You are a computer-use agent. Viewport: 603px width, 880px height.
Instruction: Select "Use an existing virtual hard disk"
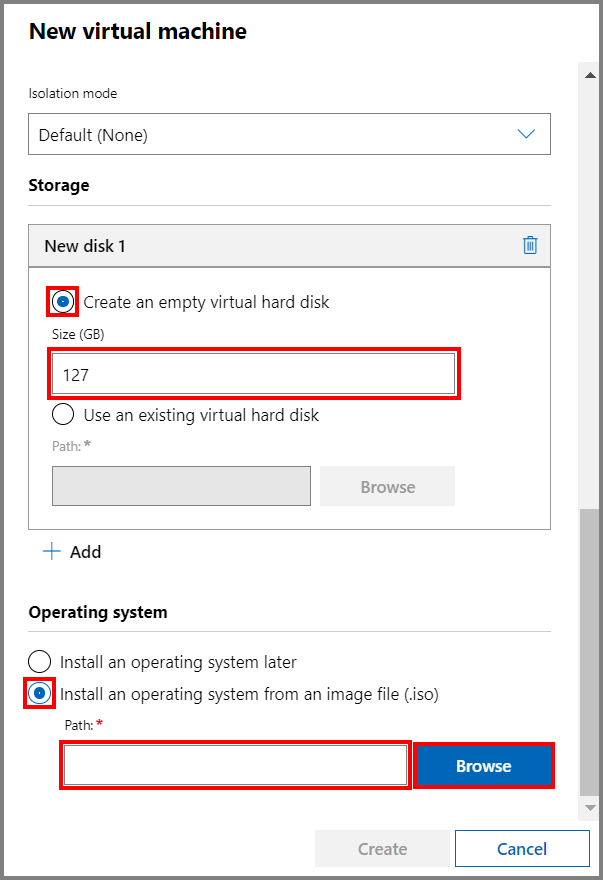coord(62,414)
